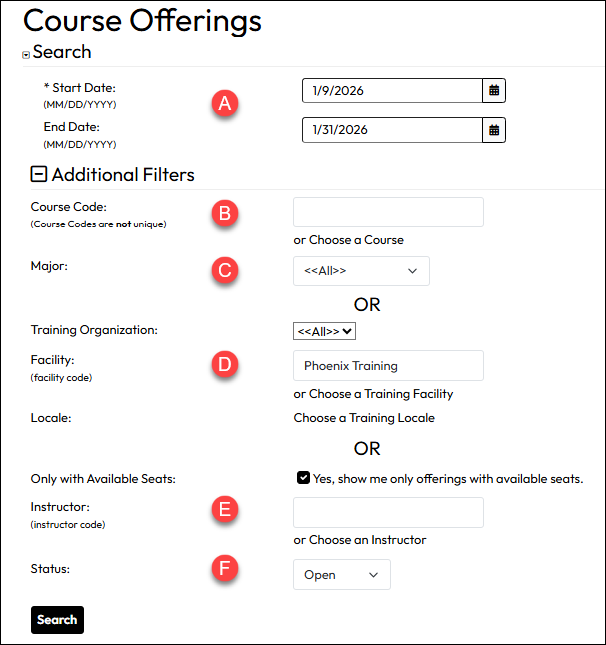The width and height of the screenshot is (606, 645).
Task: Focus the Course Code text field
Action: 388,212
